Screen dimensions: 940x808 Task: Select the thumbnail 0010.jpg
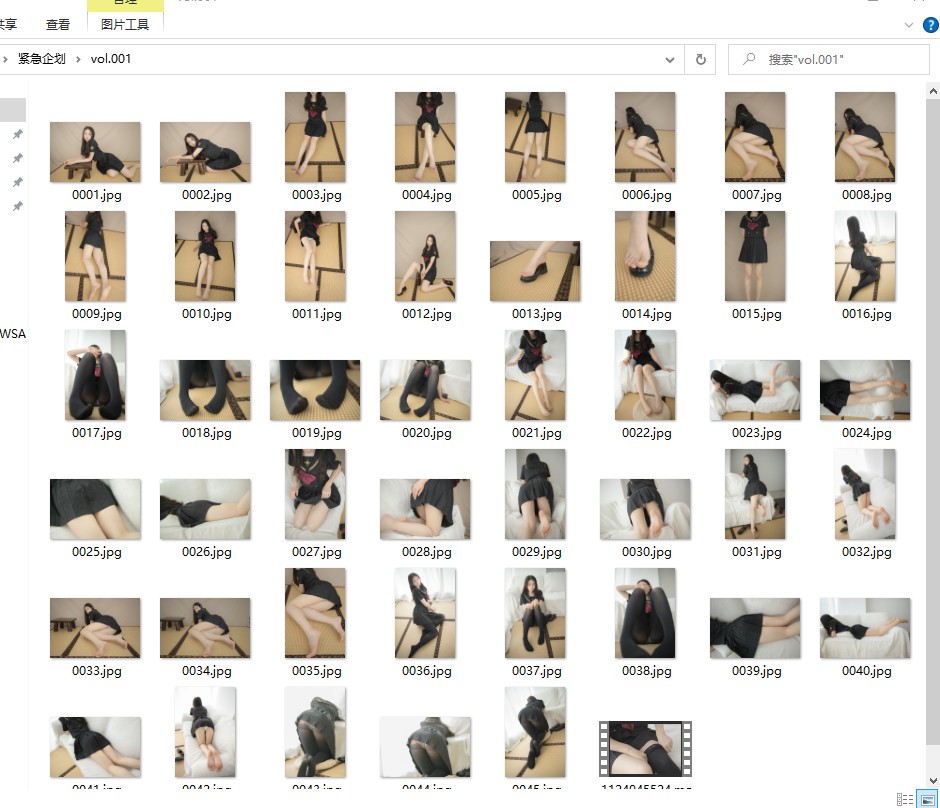(205, 256)
